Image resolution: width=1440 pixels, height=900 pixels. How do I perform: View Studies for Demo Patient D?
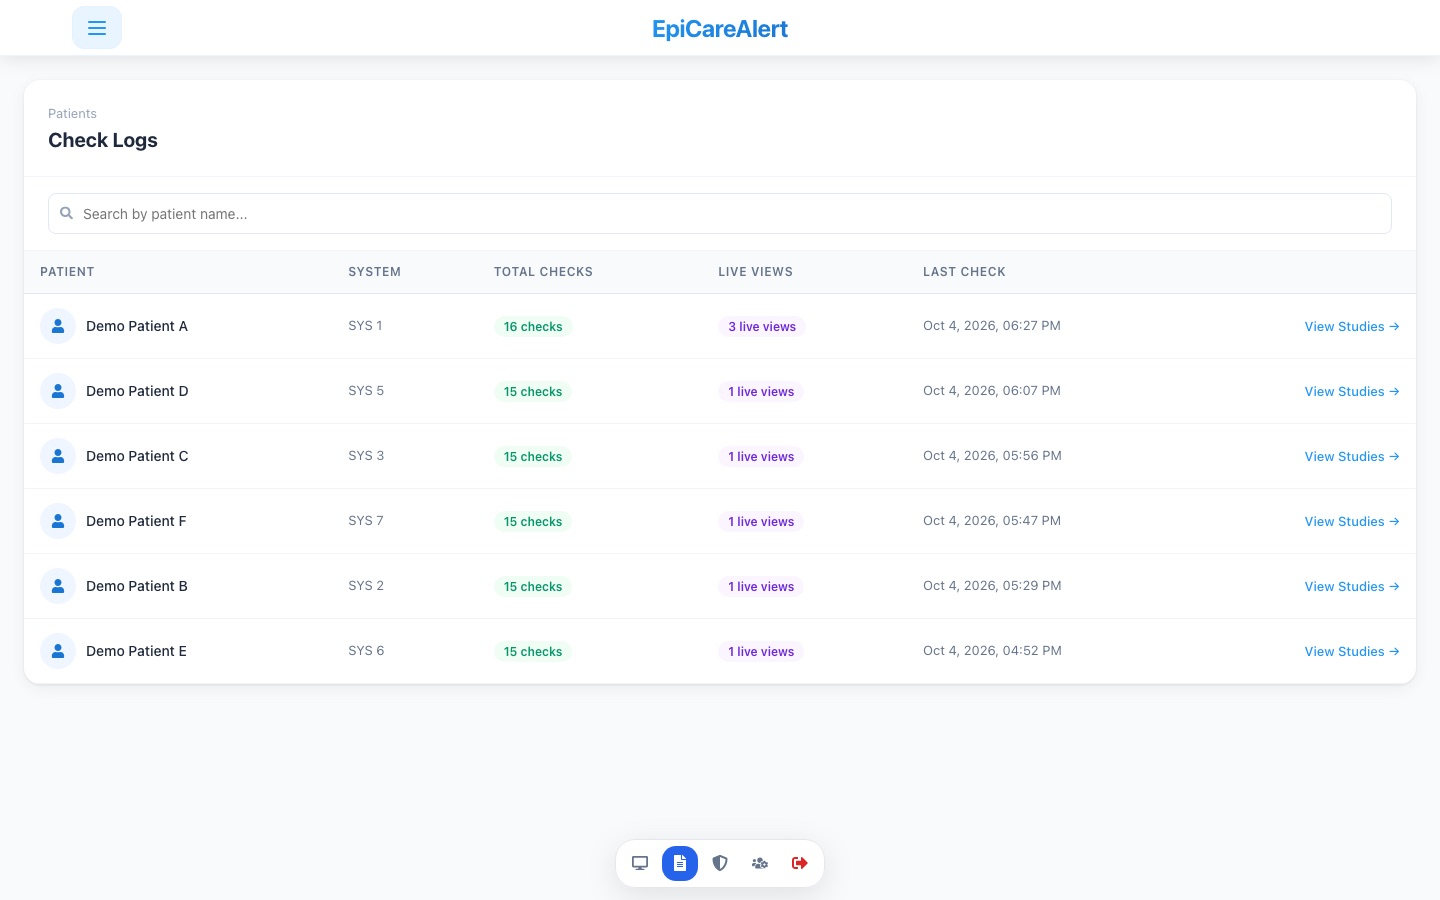click(1352, 391)
